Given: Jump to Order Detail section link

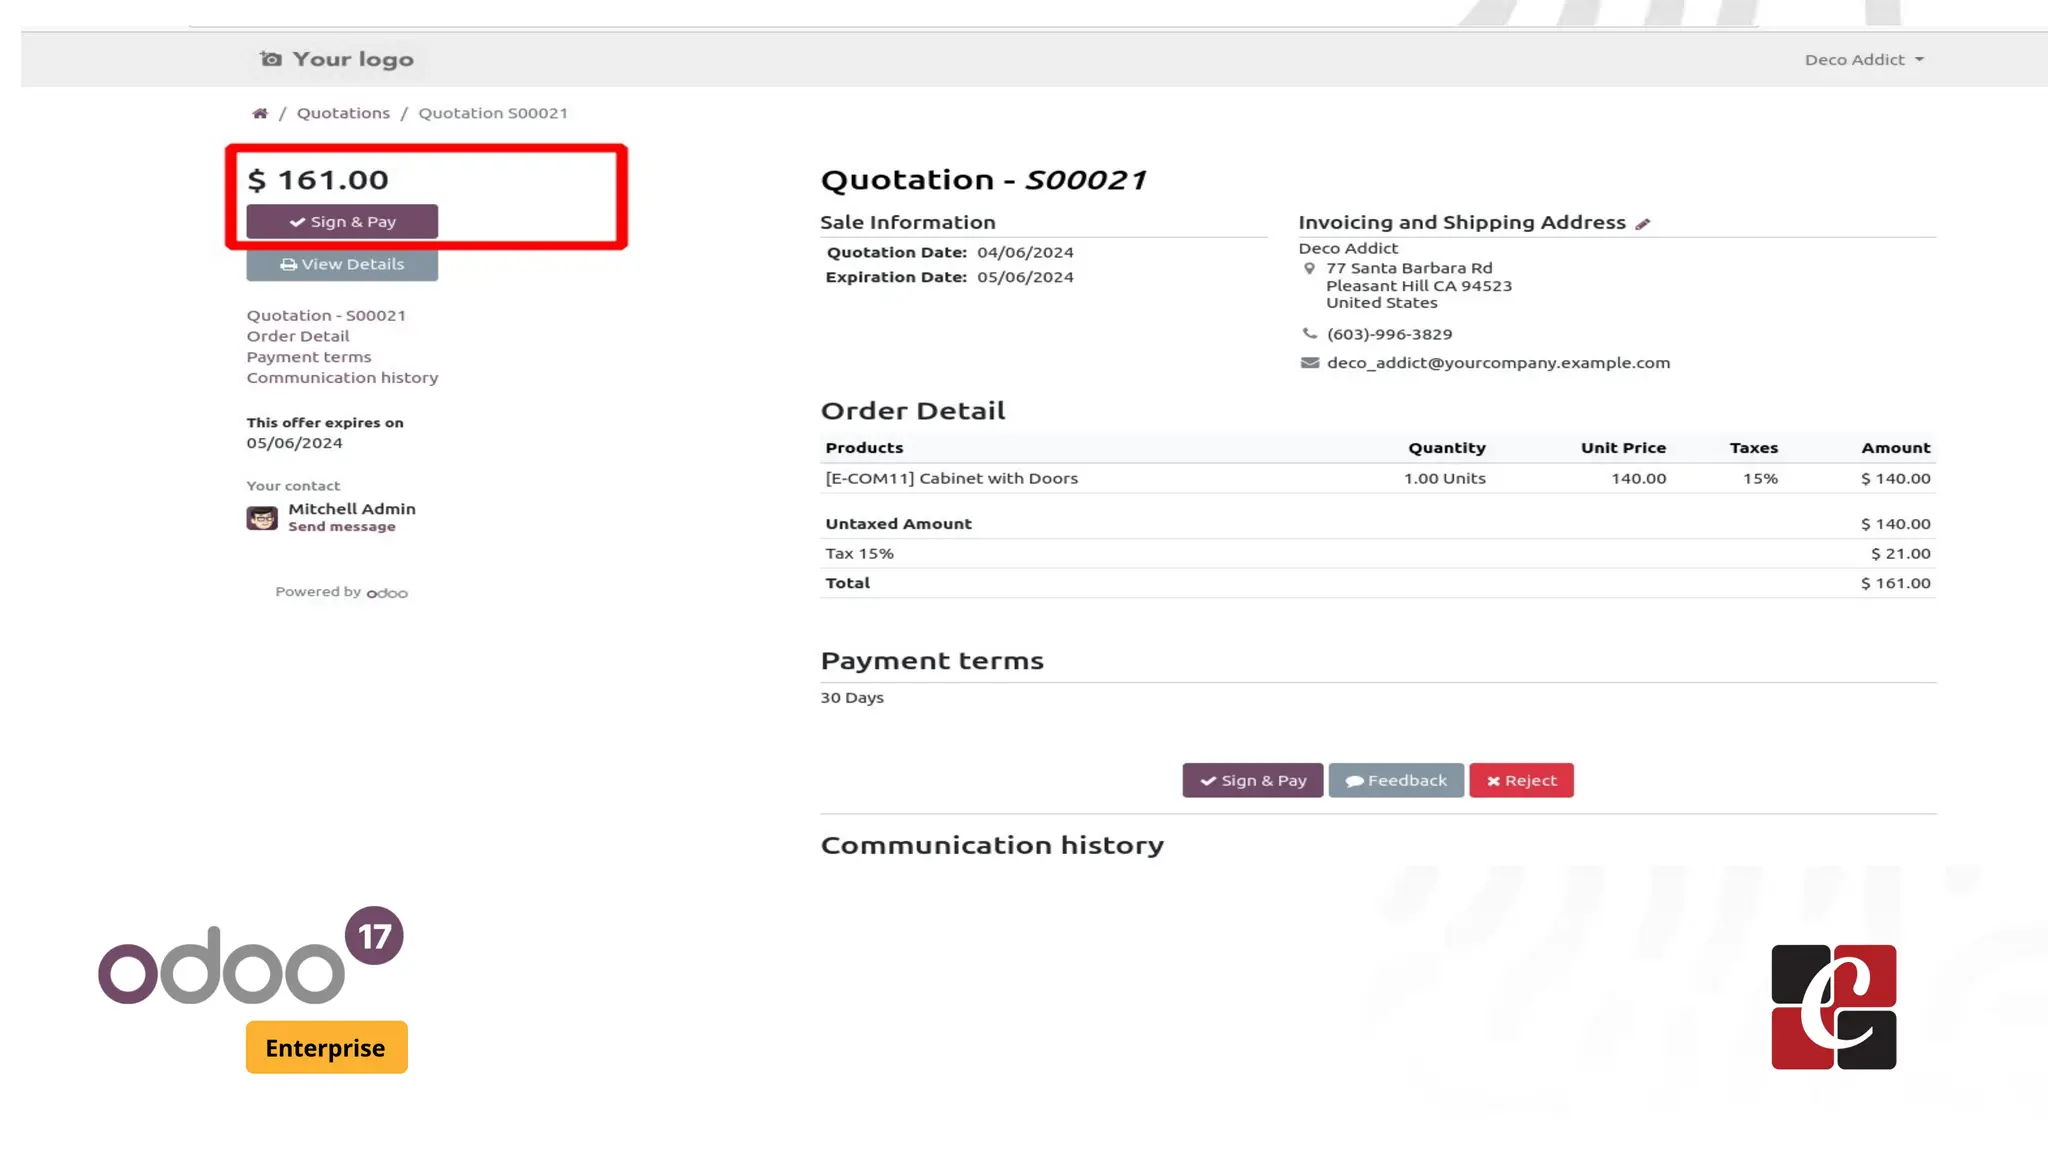Looking at the screenshot, I should pos(298,336).
